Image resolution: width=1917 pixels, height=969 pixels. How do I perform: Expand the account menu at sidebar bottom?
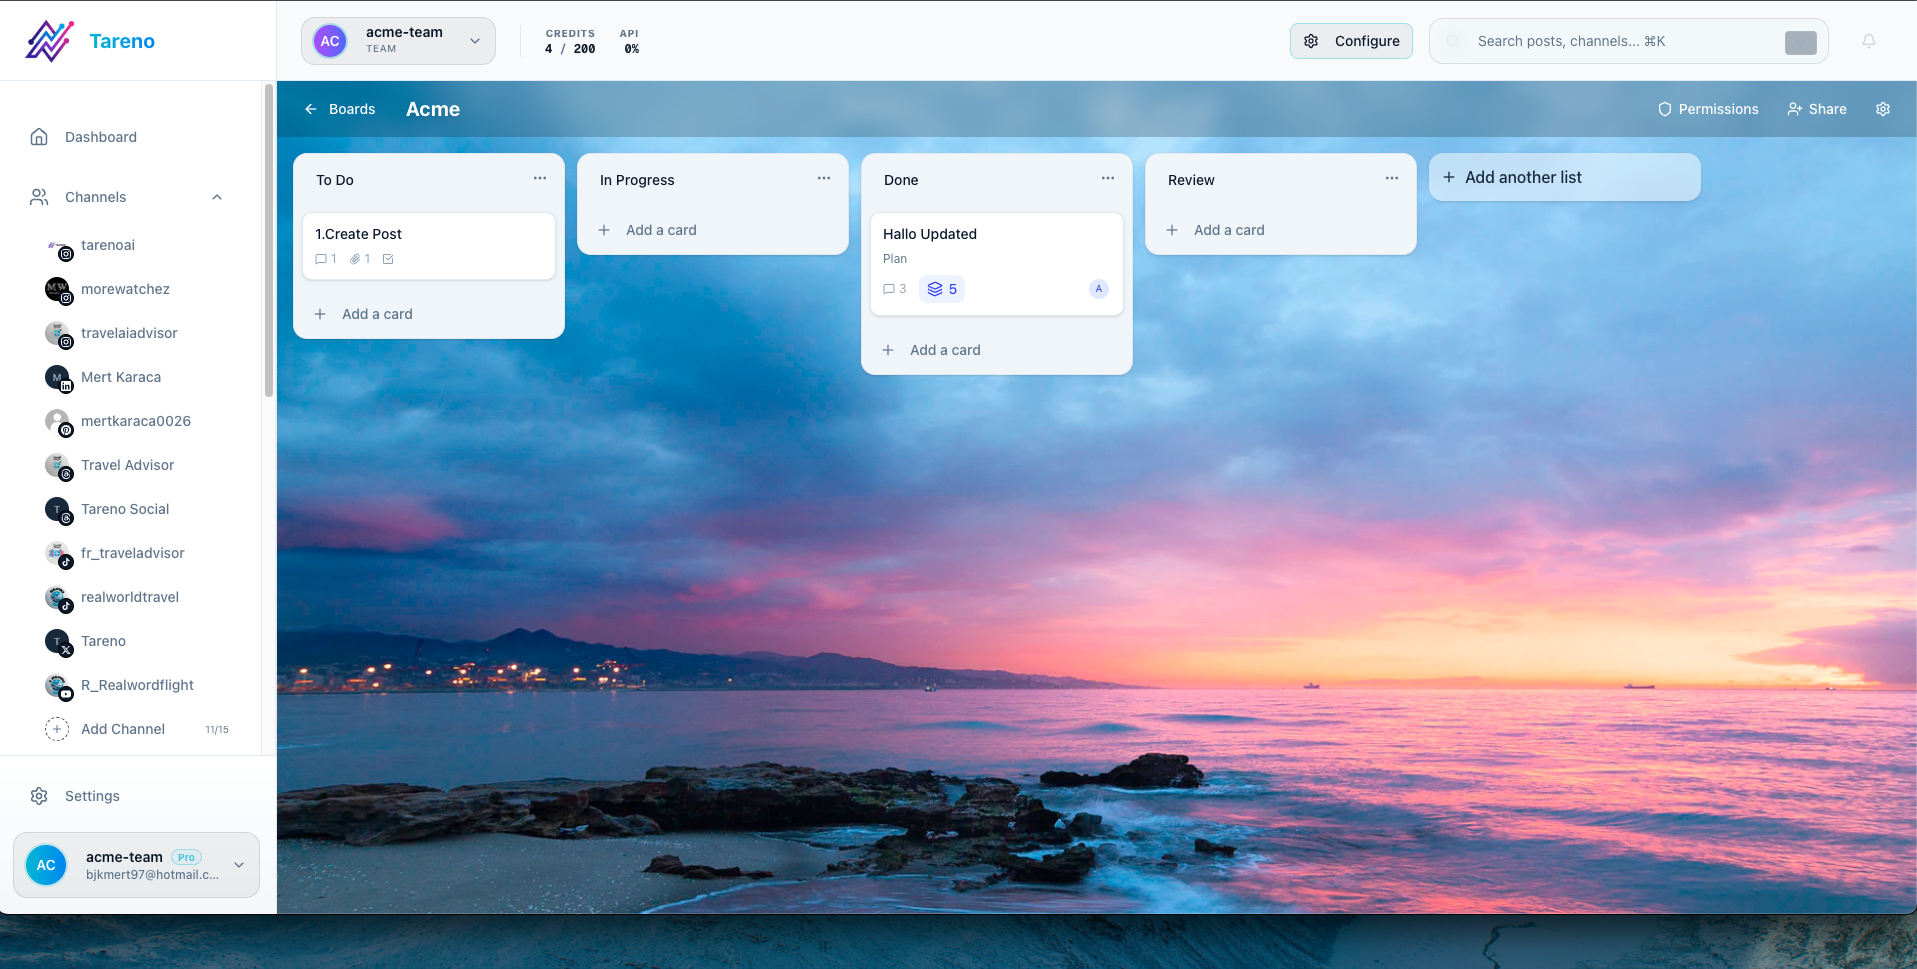coord(238,865)
